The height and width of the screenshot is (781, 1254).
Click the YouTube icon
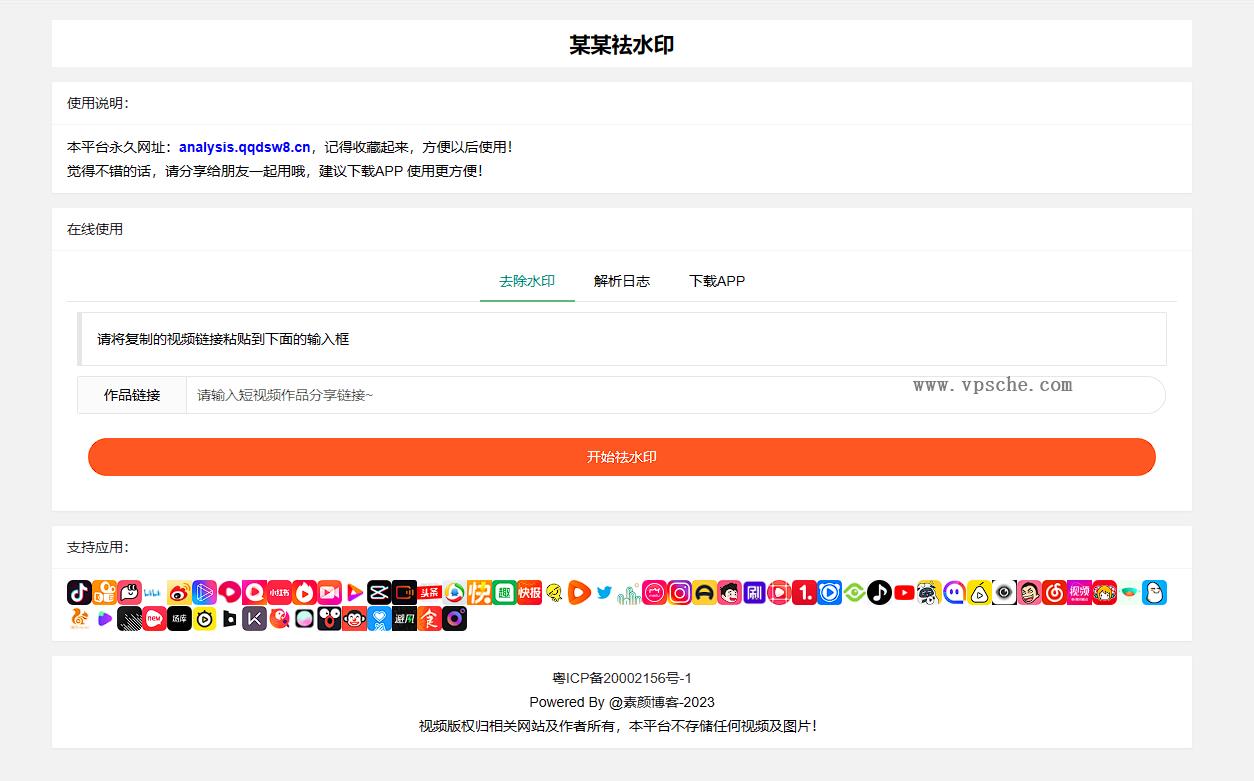click(904, 592)
